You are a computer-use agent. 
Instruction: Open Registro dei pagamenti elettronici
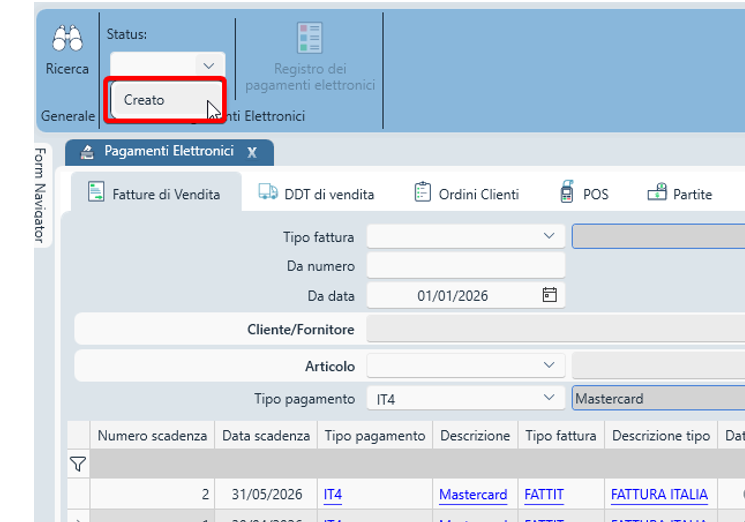(310, 57)
